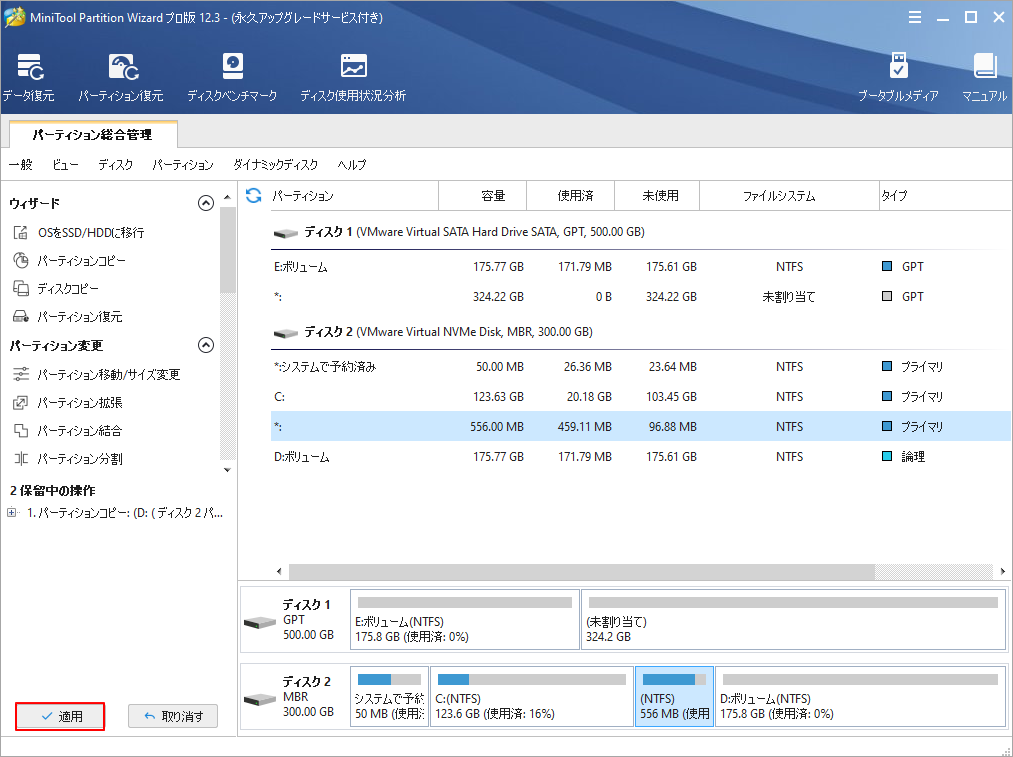Collapse the パーティション変更 section
The height and width of the screenshot is (757, 1013).
click(x=205, y=346)
